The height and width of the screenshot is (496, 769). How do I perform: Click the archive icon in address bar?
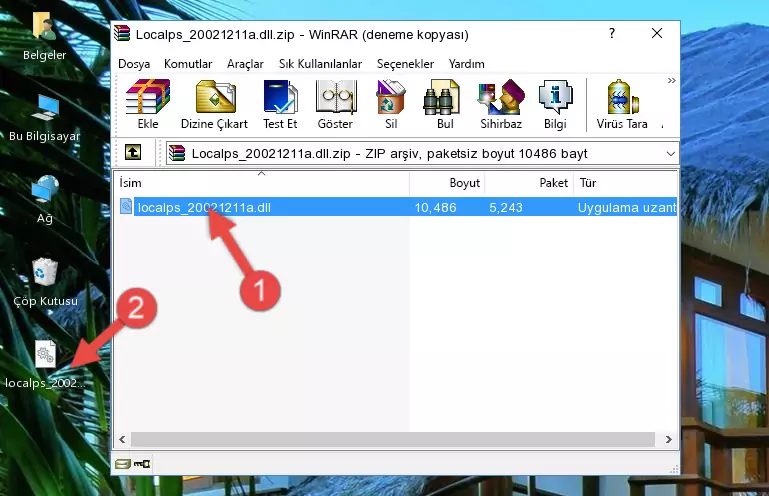pos(177,154)
